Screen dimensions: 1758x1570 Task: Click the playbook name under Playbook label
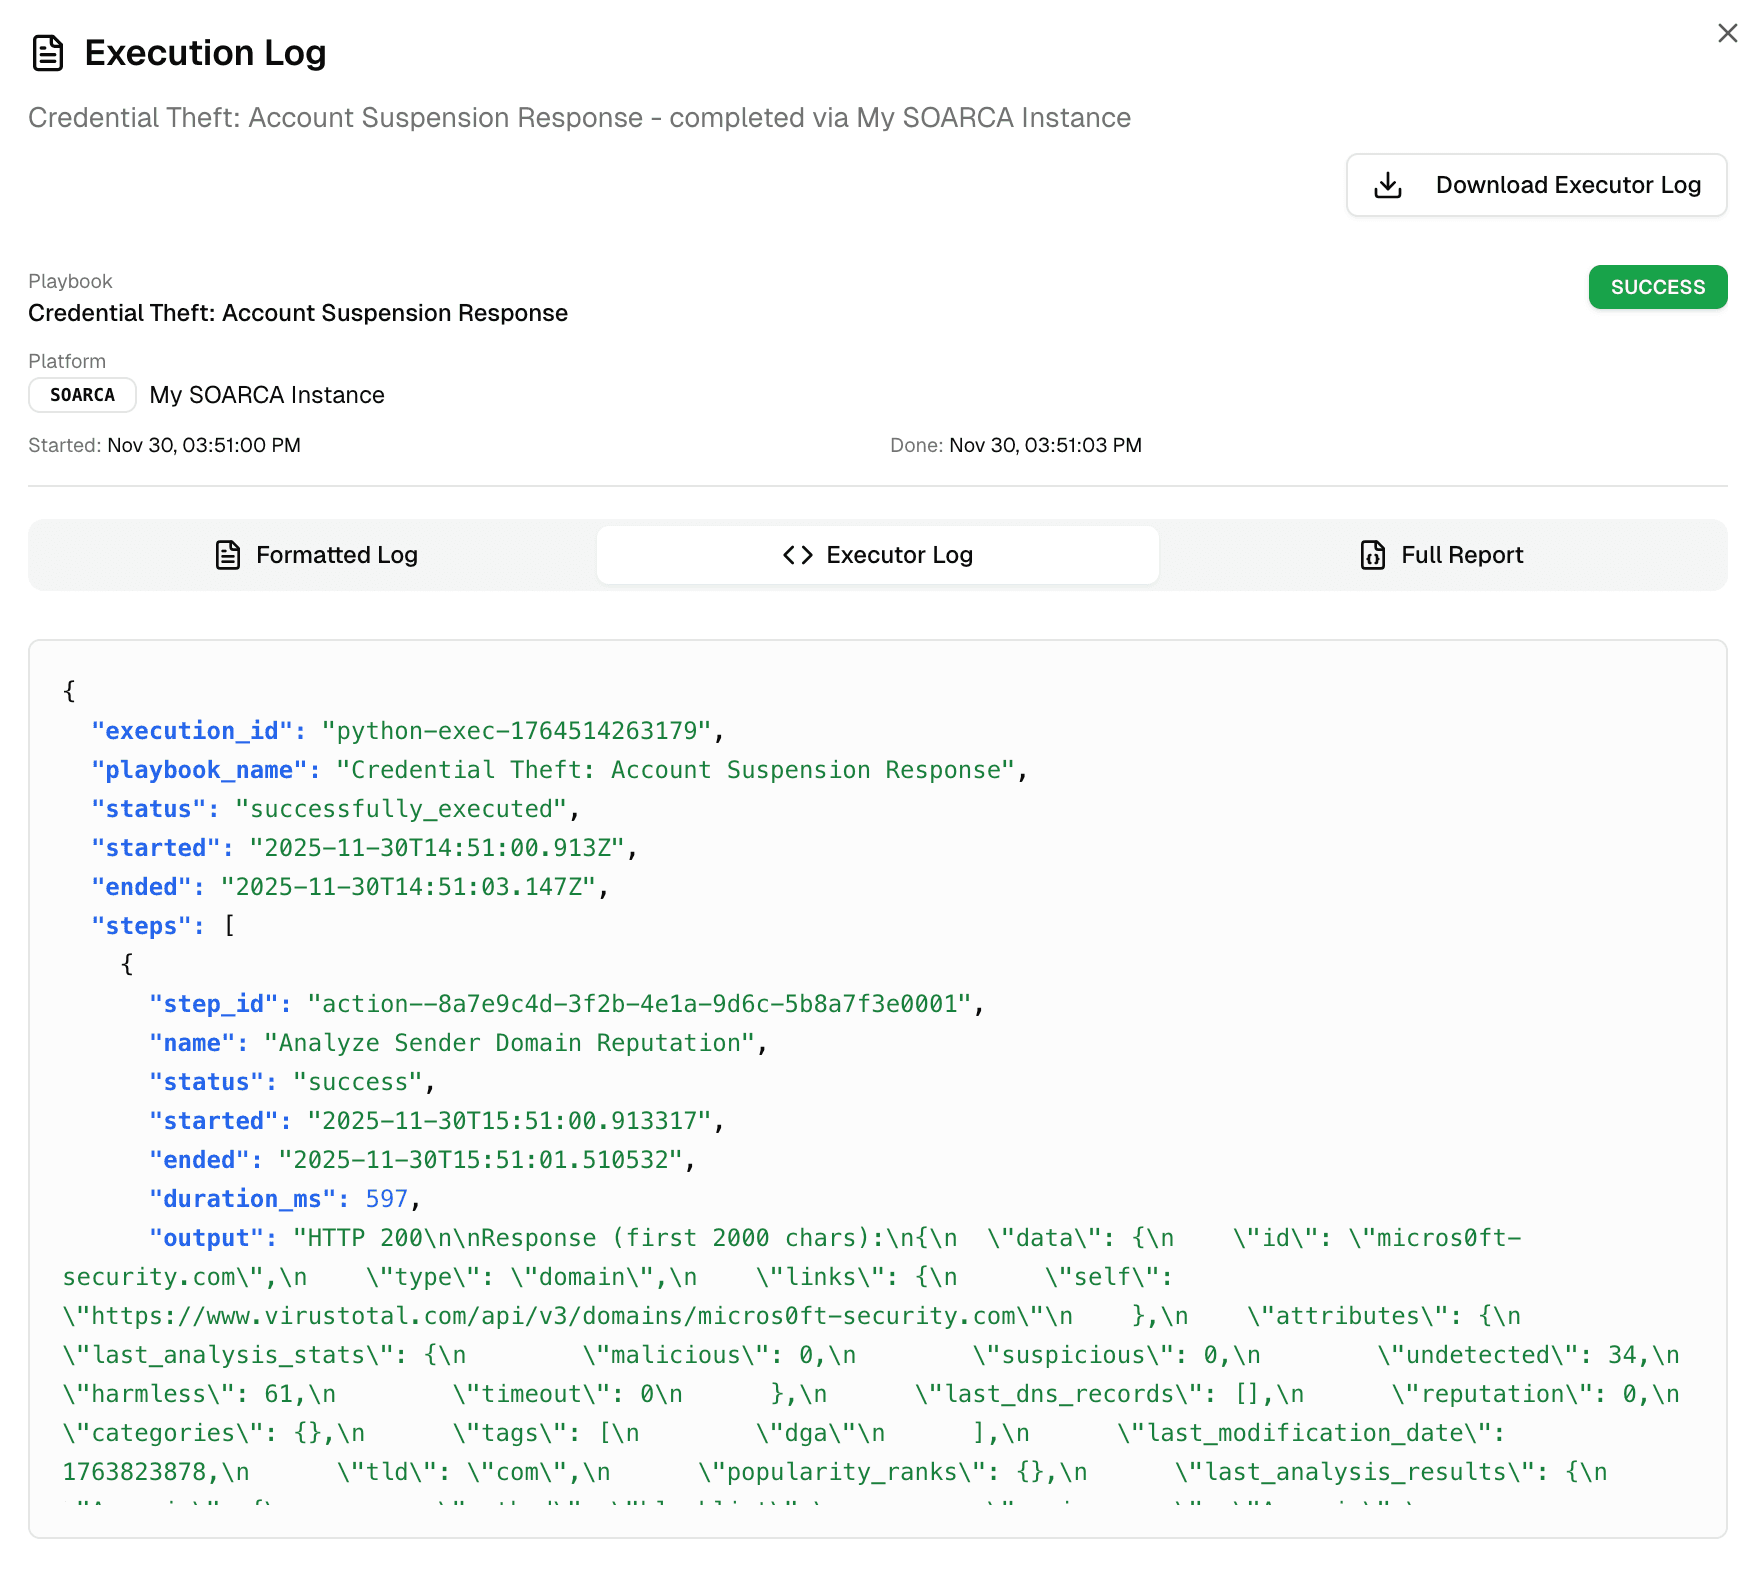tap(298, 313)
